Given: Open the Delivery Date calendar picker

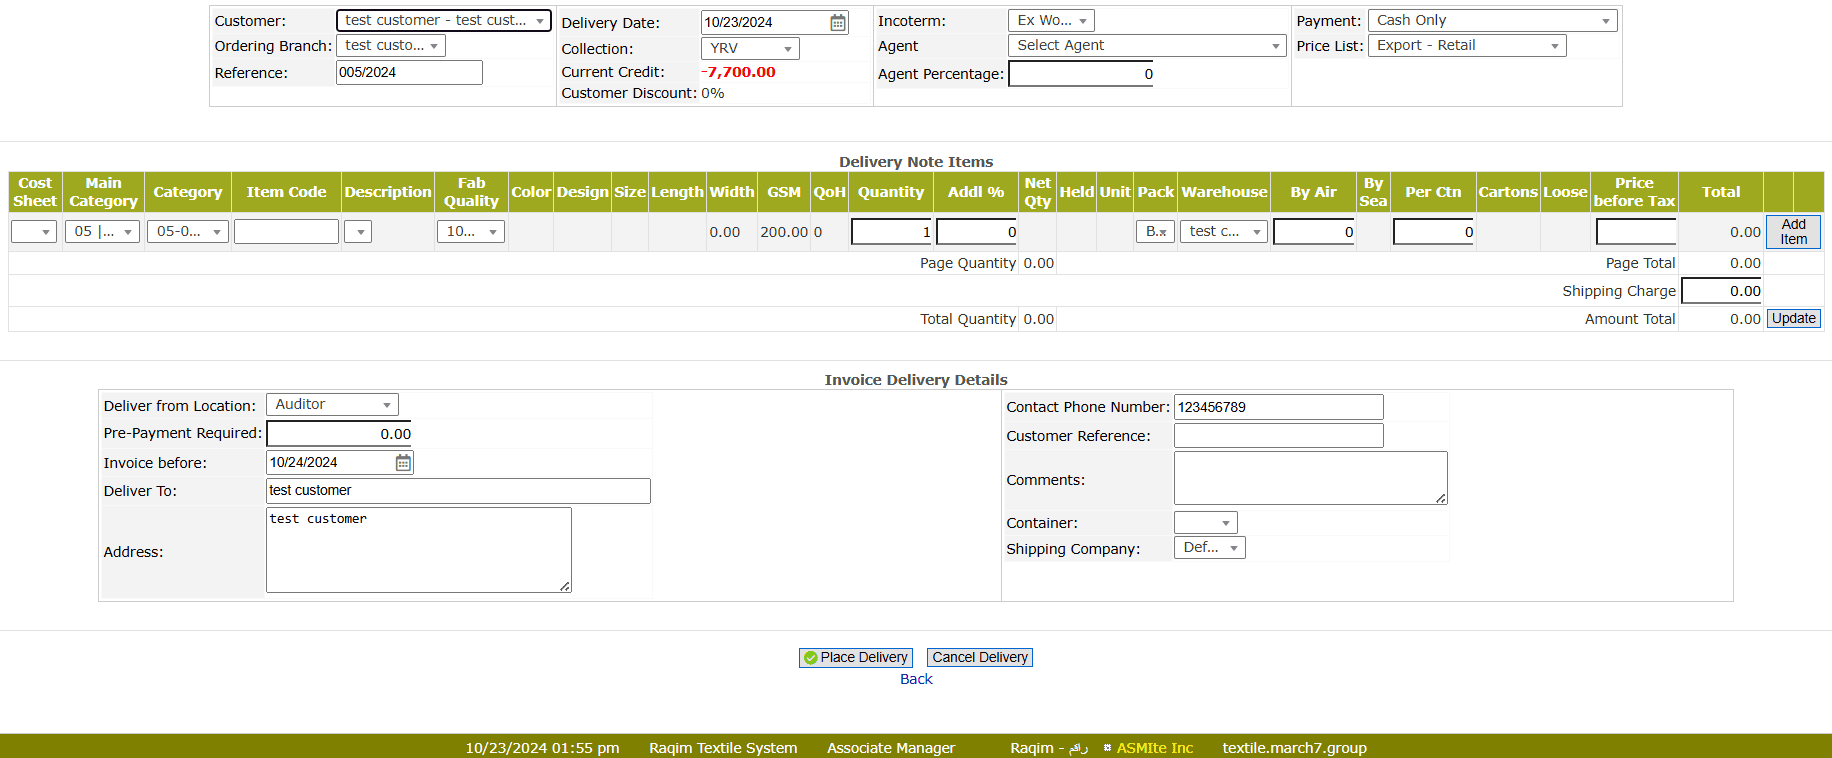Looking at the screenshot, I should click(x=838, y=22).
